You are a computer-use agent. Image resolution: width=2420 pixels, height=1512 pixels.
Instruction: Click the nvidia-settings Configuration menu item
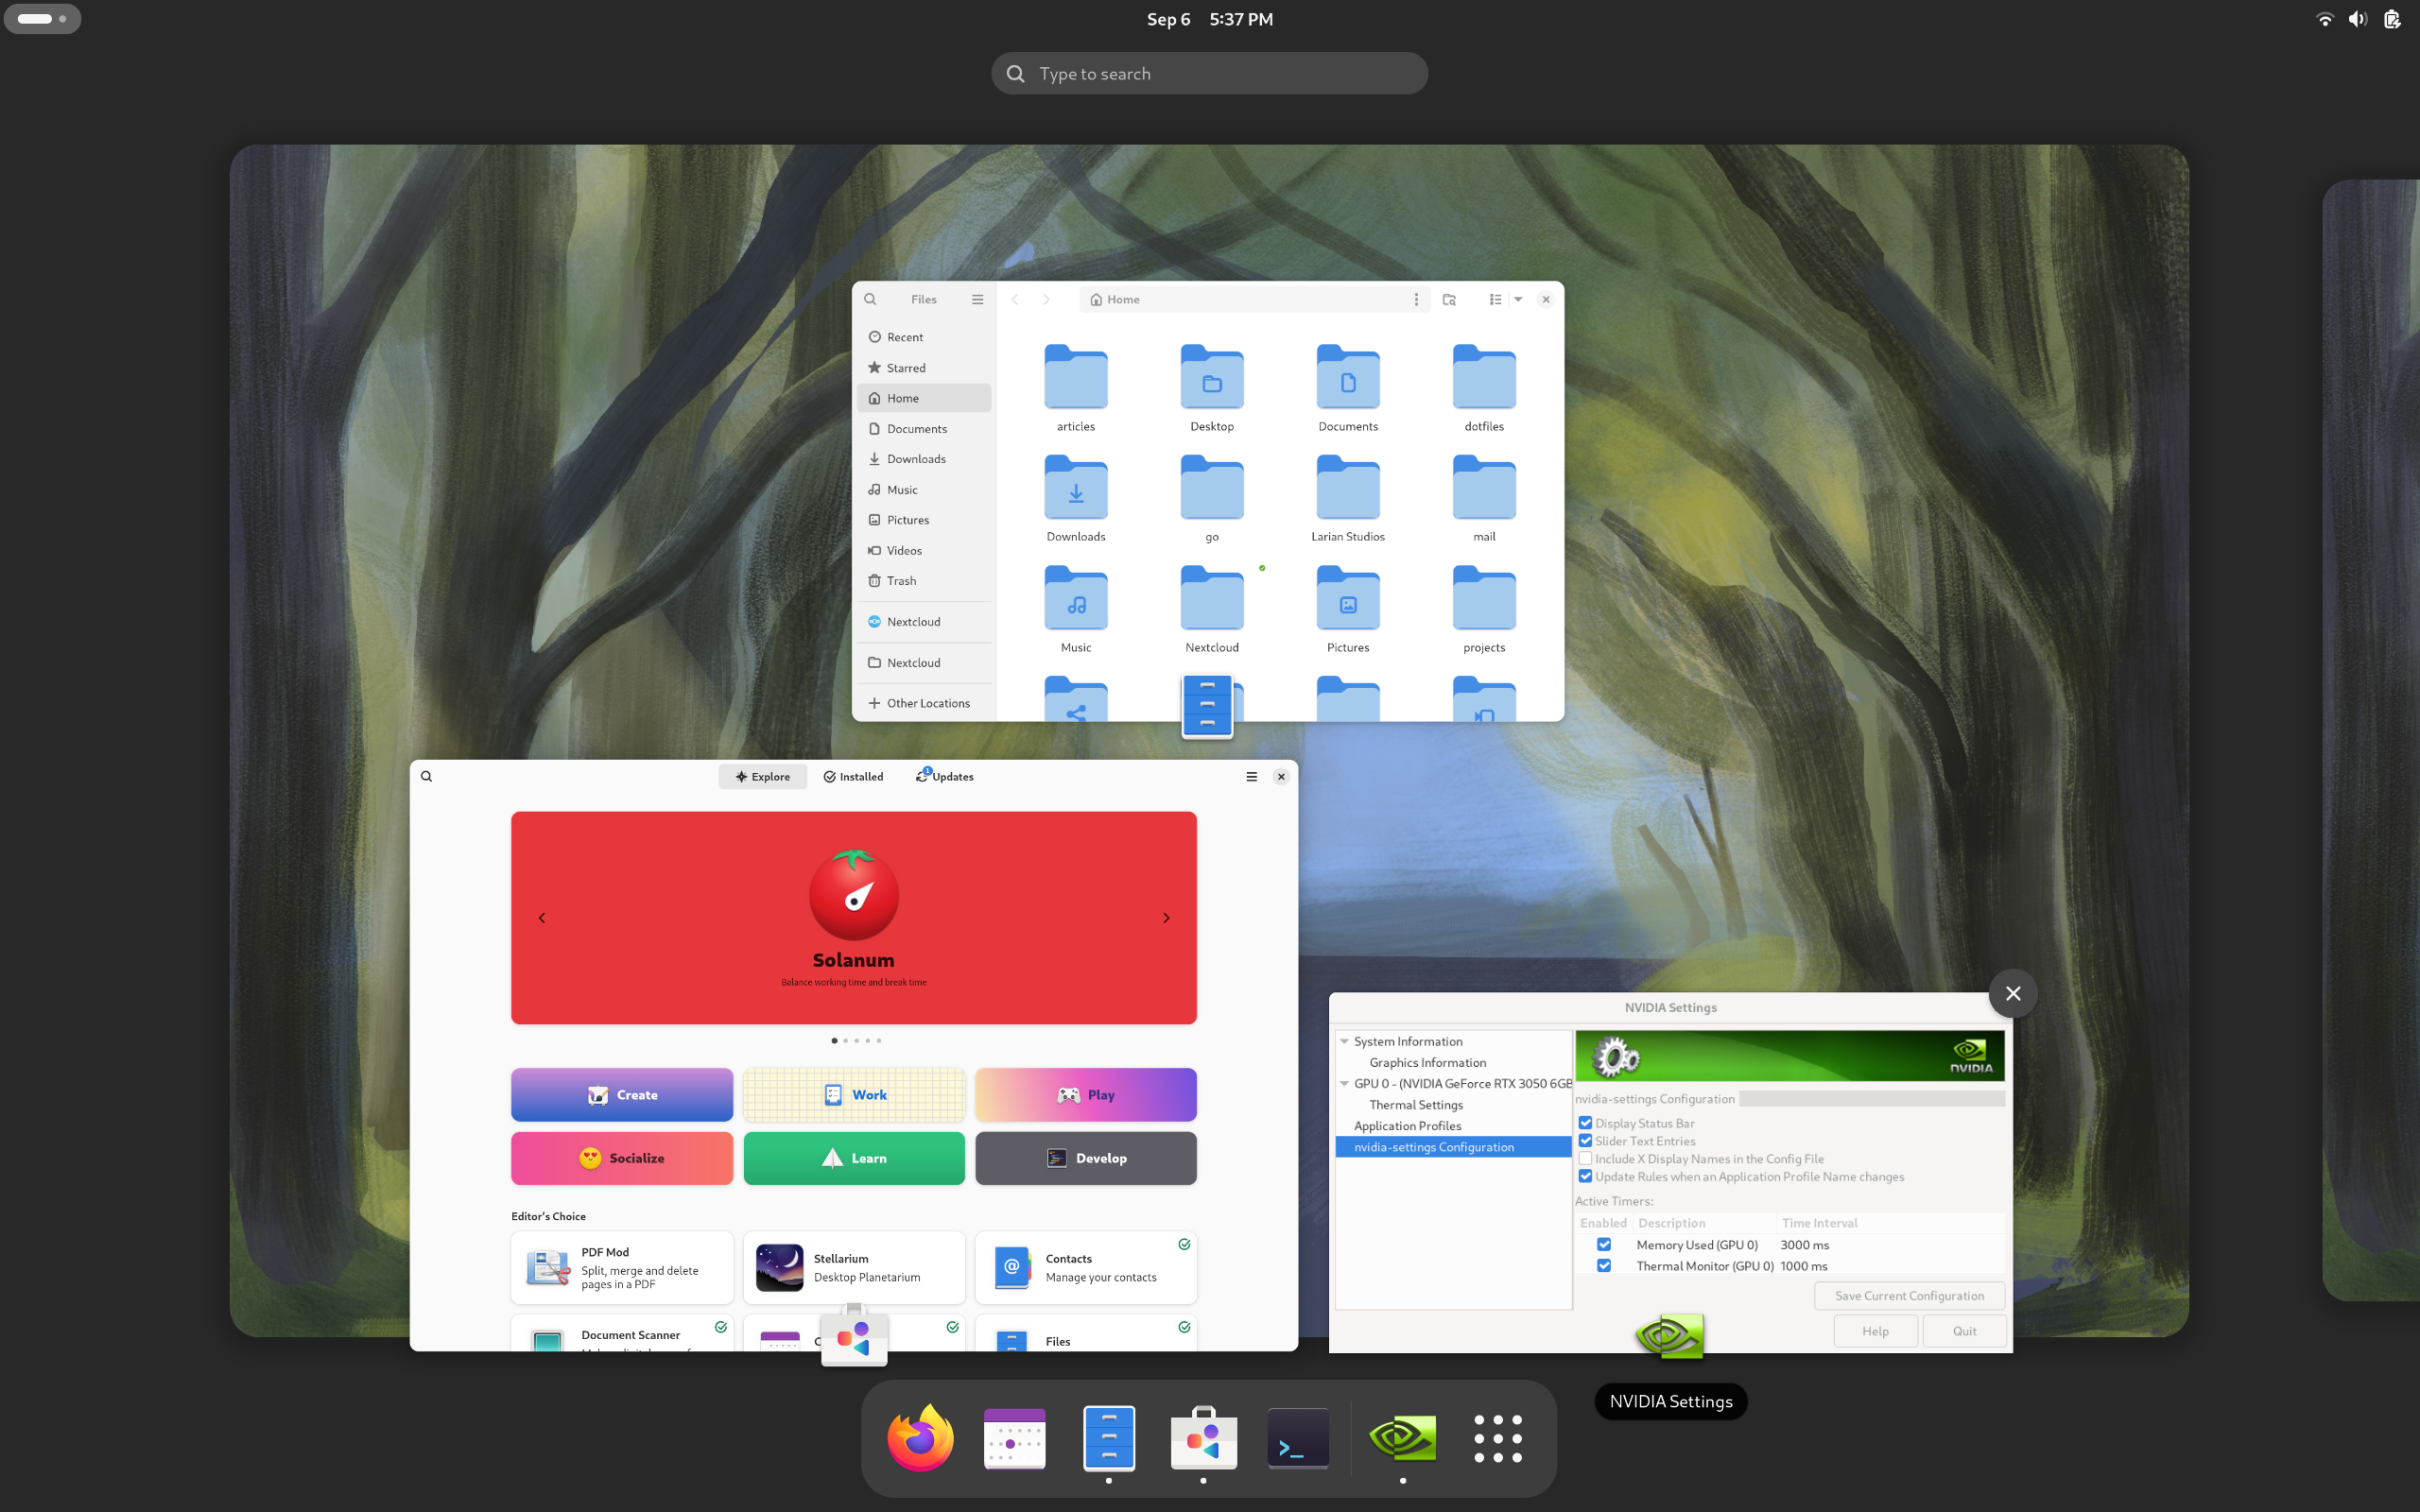click(1434, 1146)
